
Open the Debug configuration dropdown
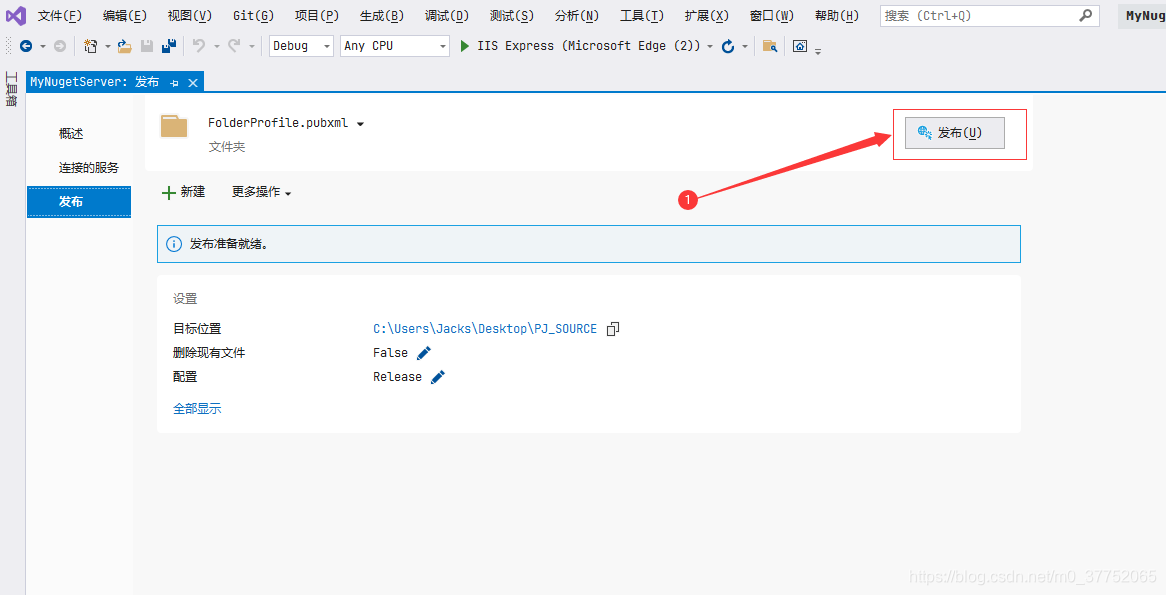click(x=300, y=46)
